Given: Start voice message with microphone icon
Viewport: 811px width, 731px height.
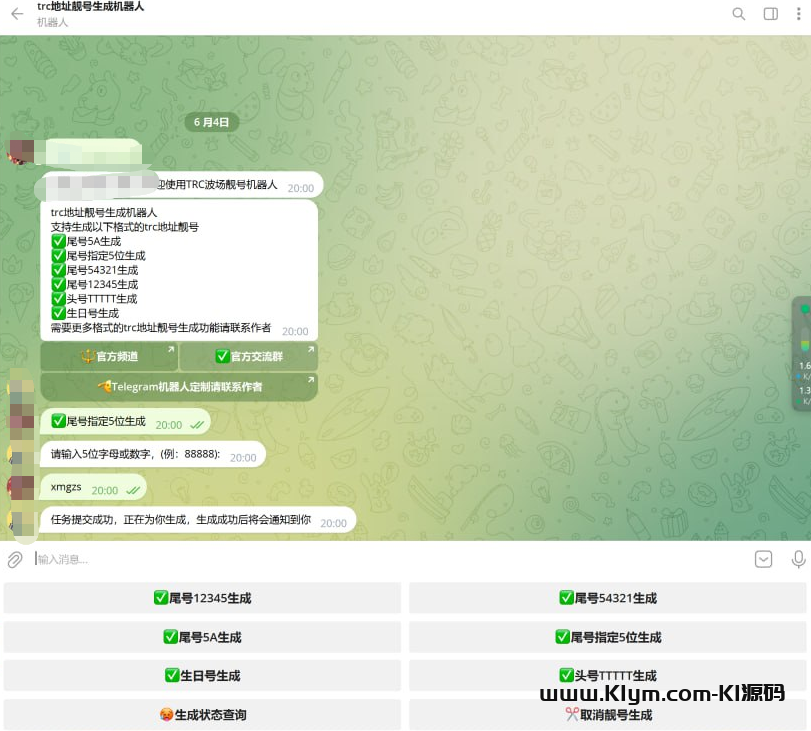Looking at the screenshot, I should click(798, 559).
